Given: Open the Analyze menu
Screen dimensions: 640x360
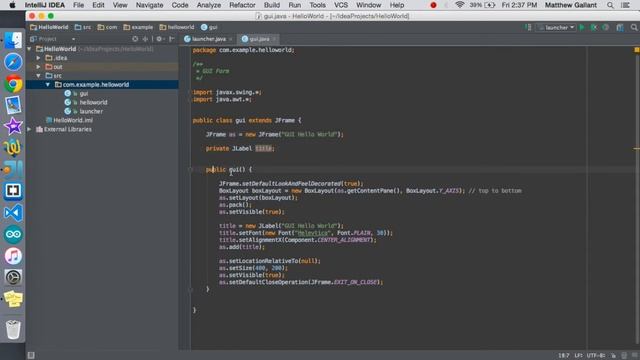Looking at the screenshot, I should pos(209,5).
